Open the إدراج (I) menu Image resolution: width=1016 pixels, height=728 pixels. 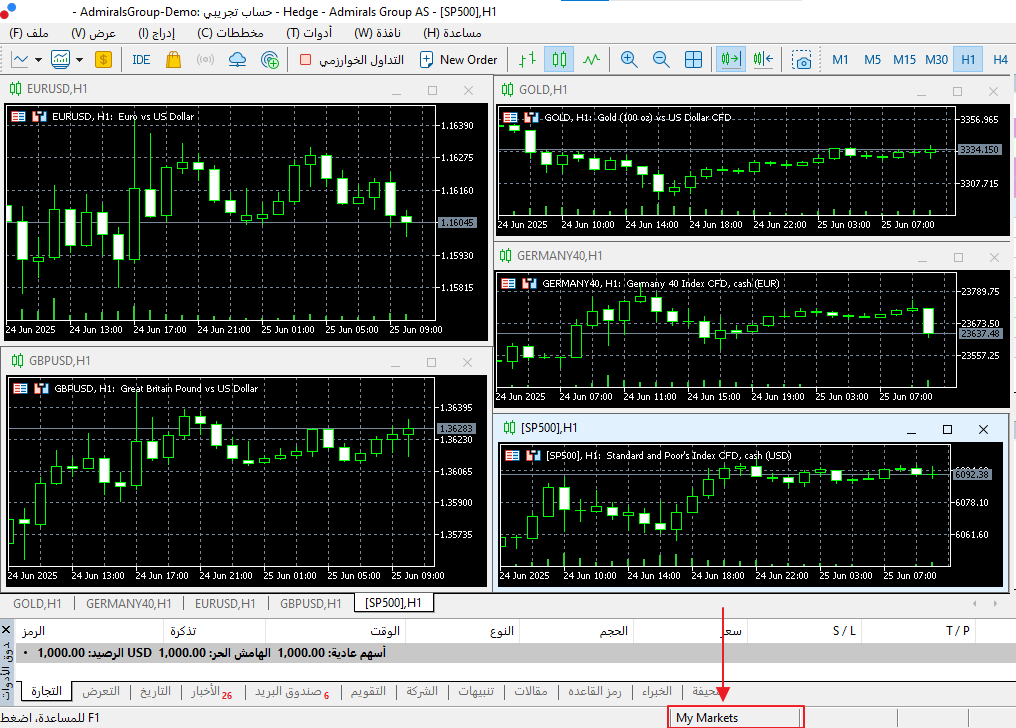156,33
